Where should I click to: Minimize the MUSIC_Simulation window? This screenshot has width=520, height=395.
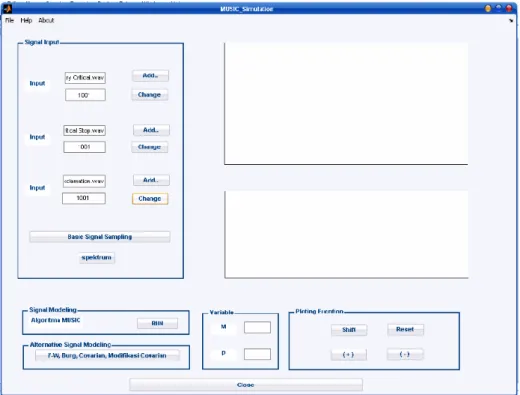[488, 8]
